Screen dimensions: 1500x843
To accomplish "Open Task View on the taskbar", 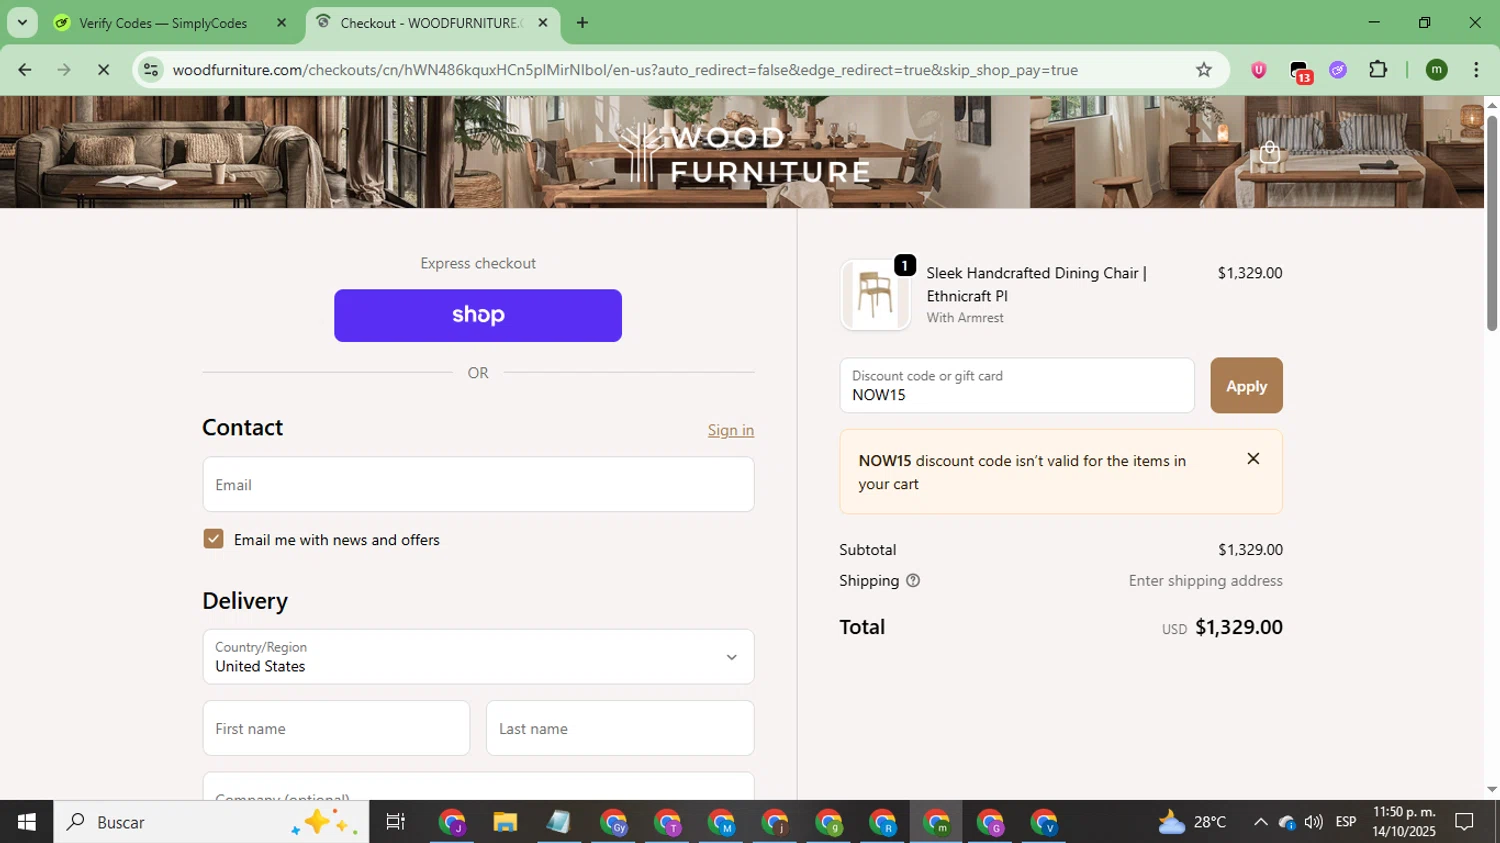I will tap(396, 822).
